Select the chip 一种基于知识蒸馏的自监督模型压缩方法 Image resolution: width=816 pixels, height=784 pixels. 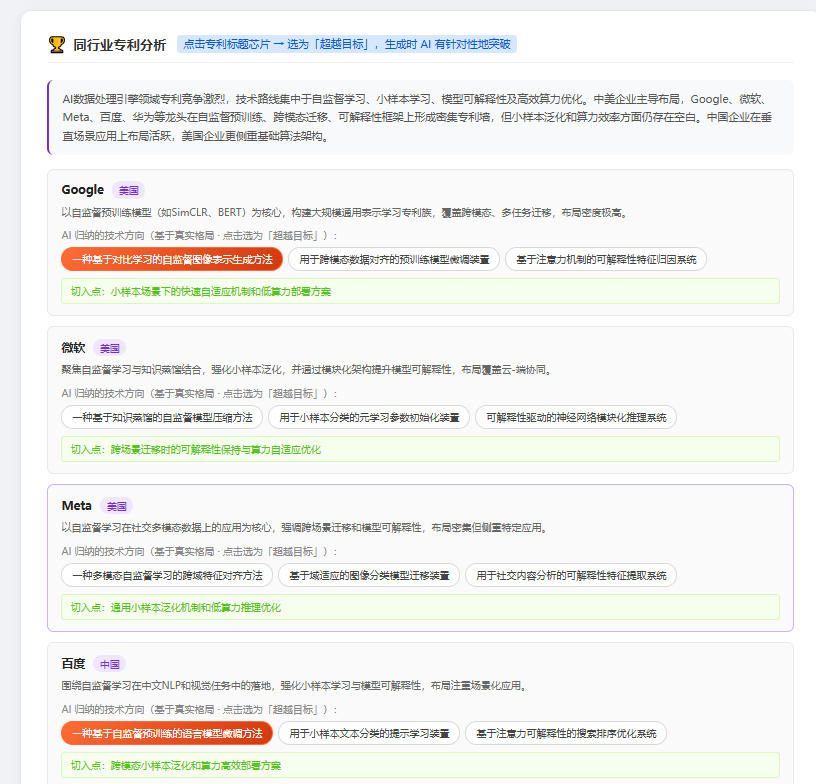[162, 417]
